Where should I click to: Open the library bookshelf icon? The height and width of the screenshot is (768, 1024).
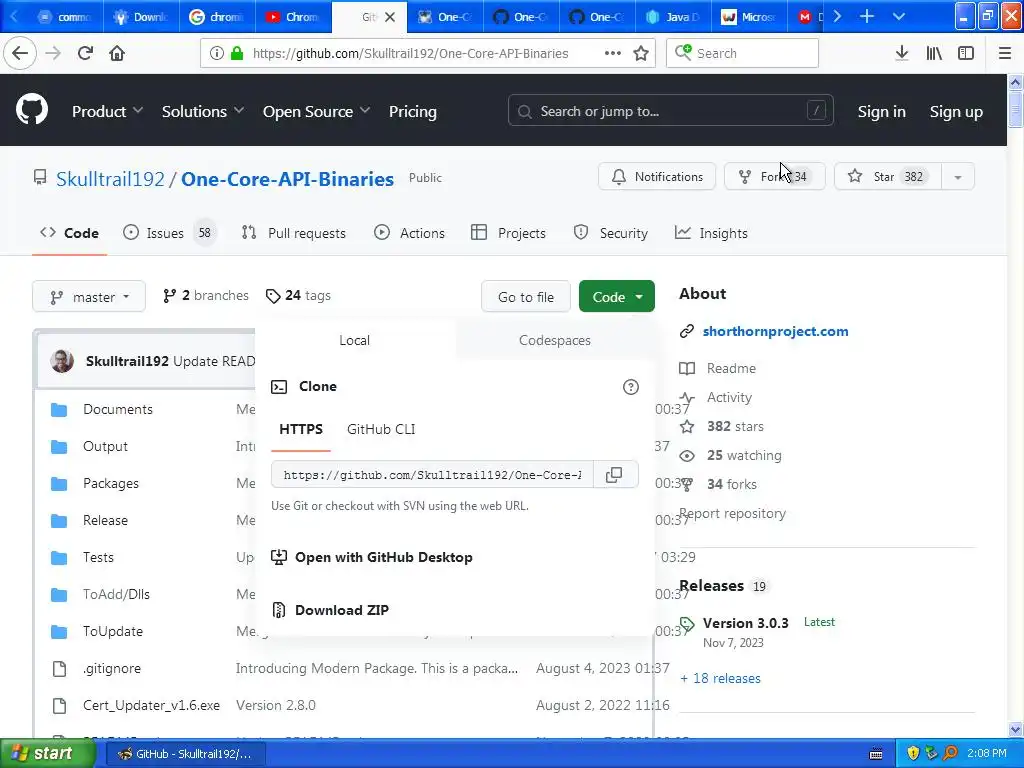click(x=934, y=54)
